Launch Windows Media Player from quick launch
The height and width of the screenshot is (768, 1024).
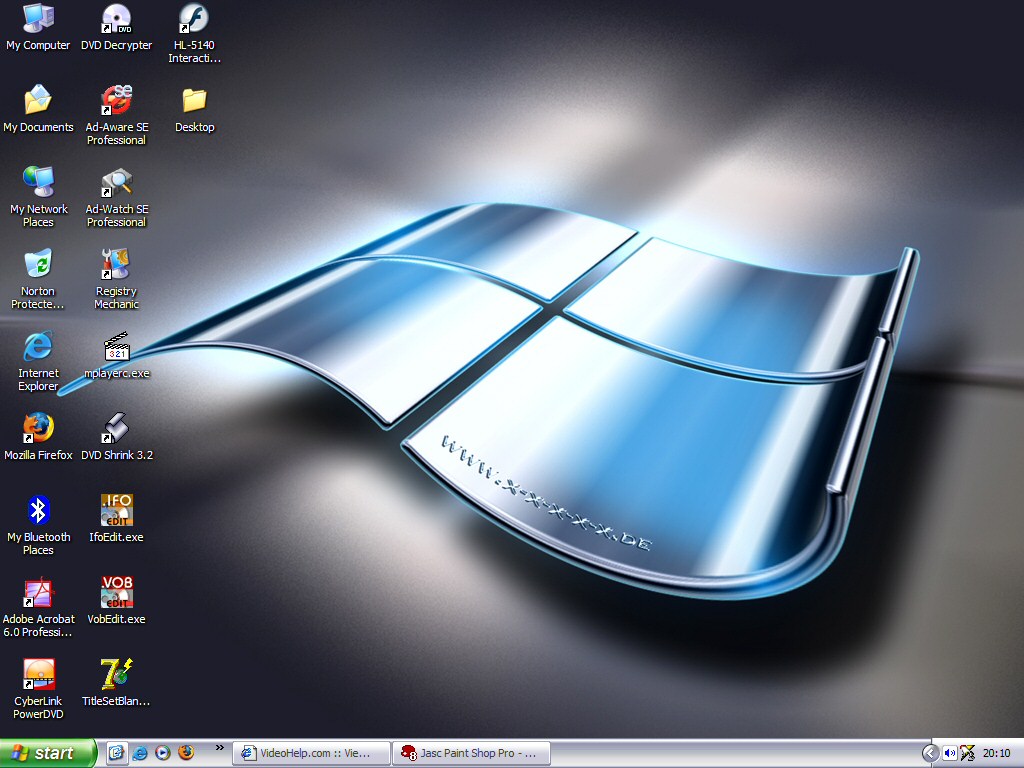163,753
